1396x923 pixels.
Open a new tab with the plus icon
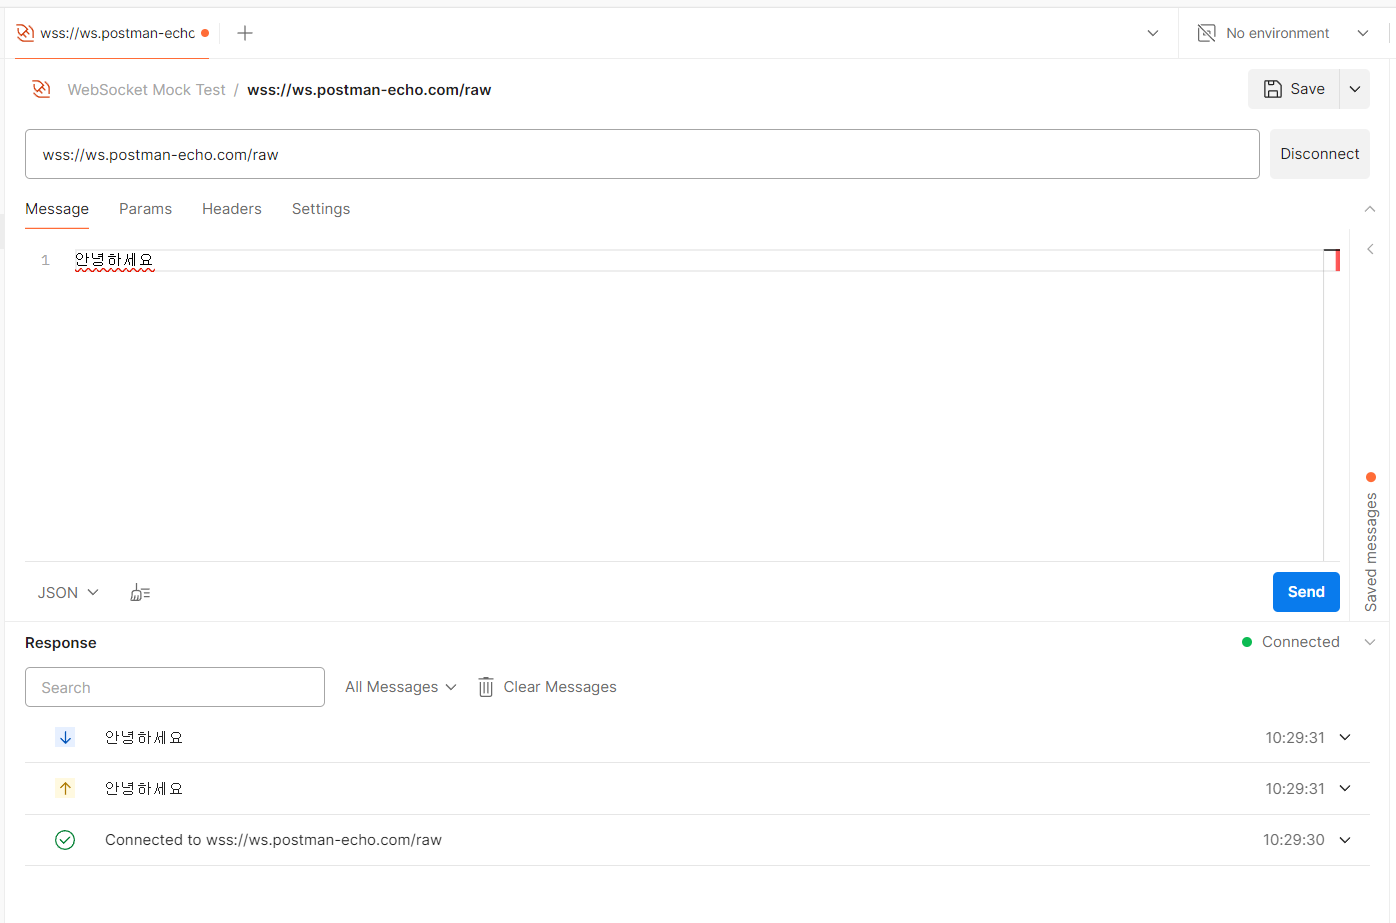pos(245,33)
